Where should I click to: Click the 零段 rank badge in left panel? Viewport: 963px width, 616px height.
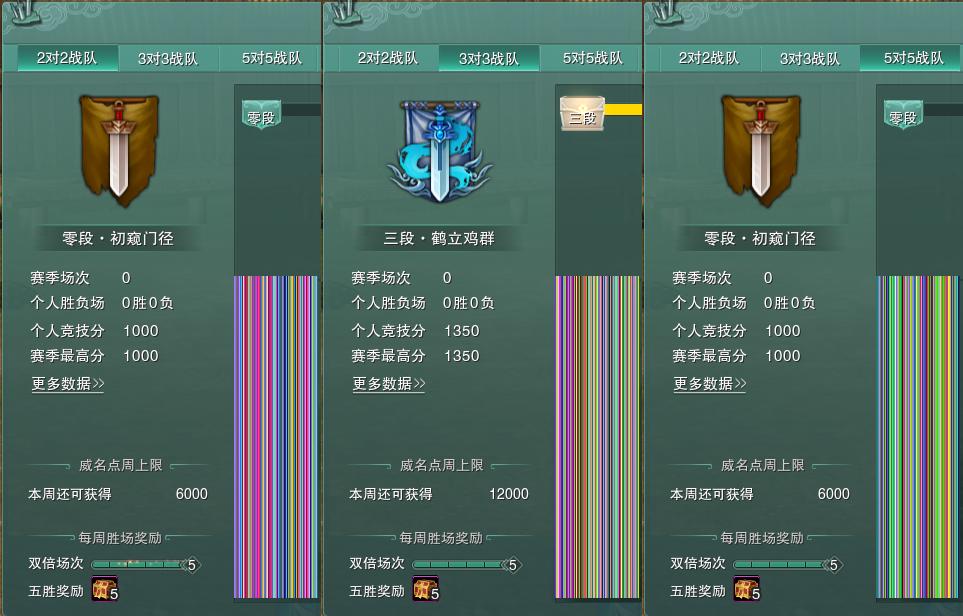click(x=261, y=115)
